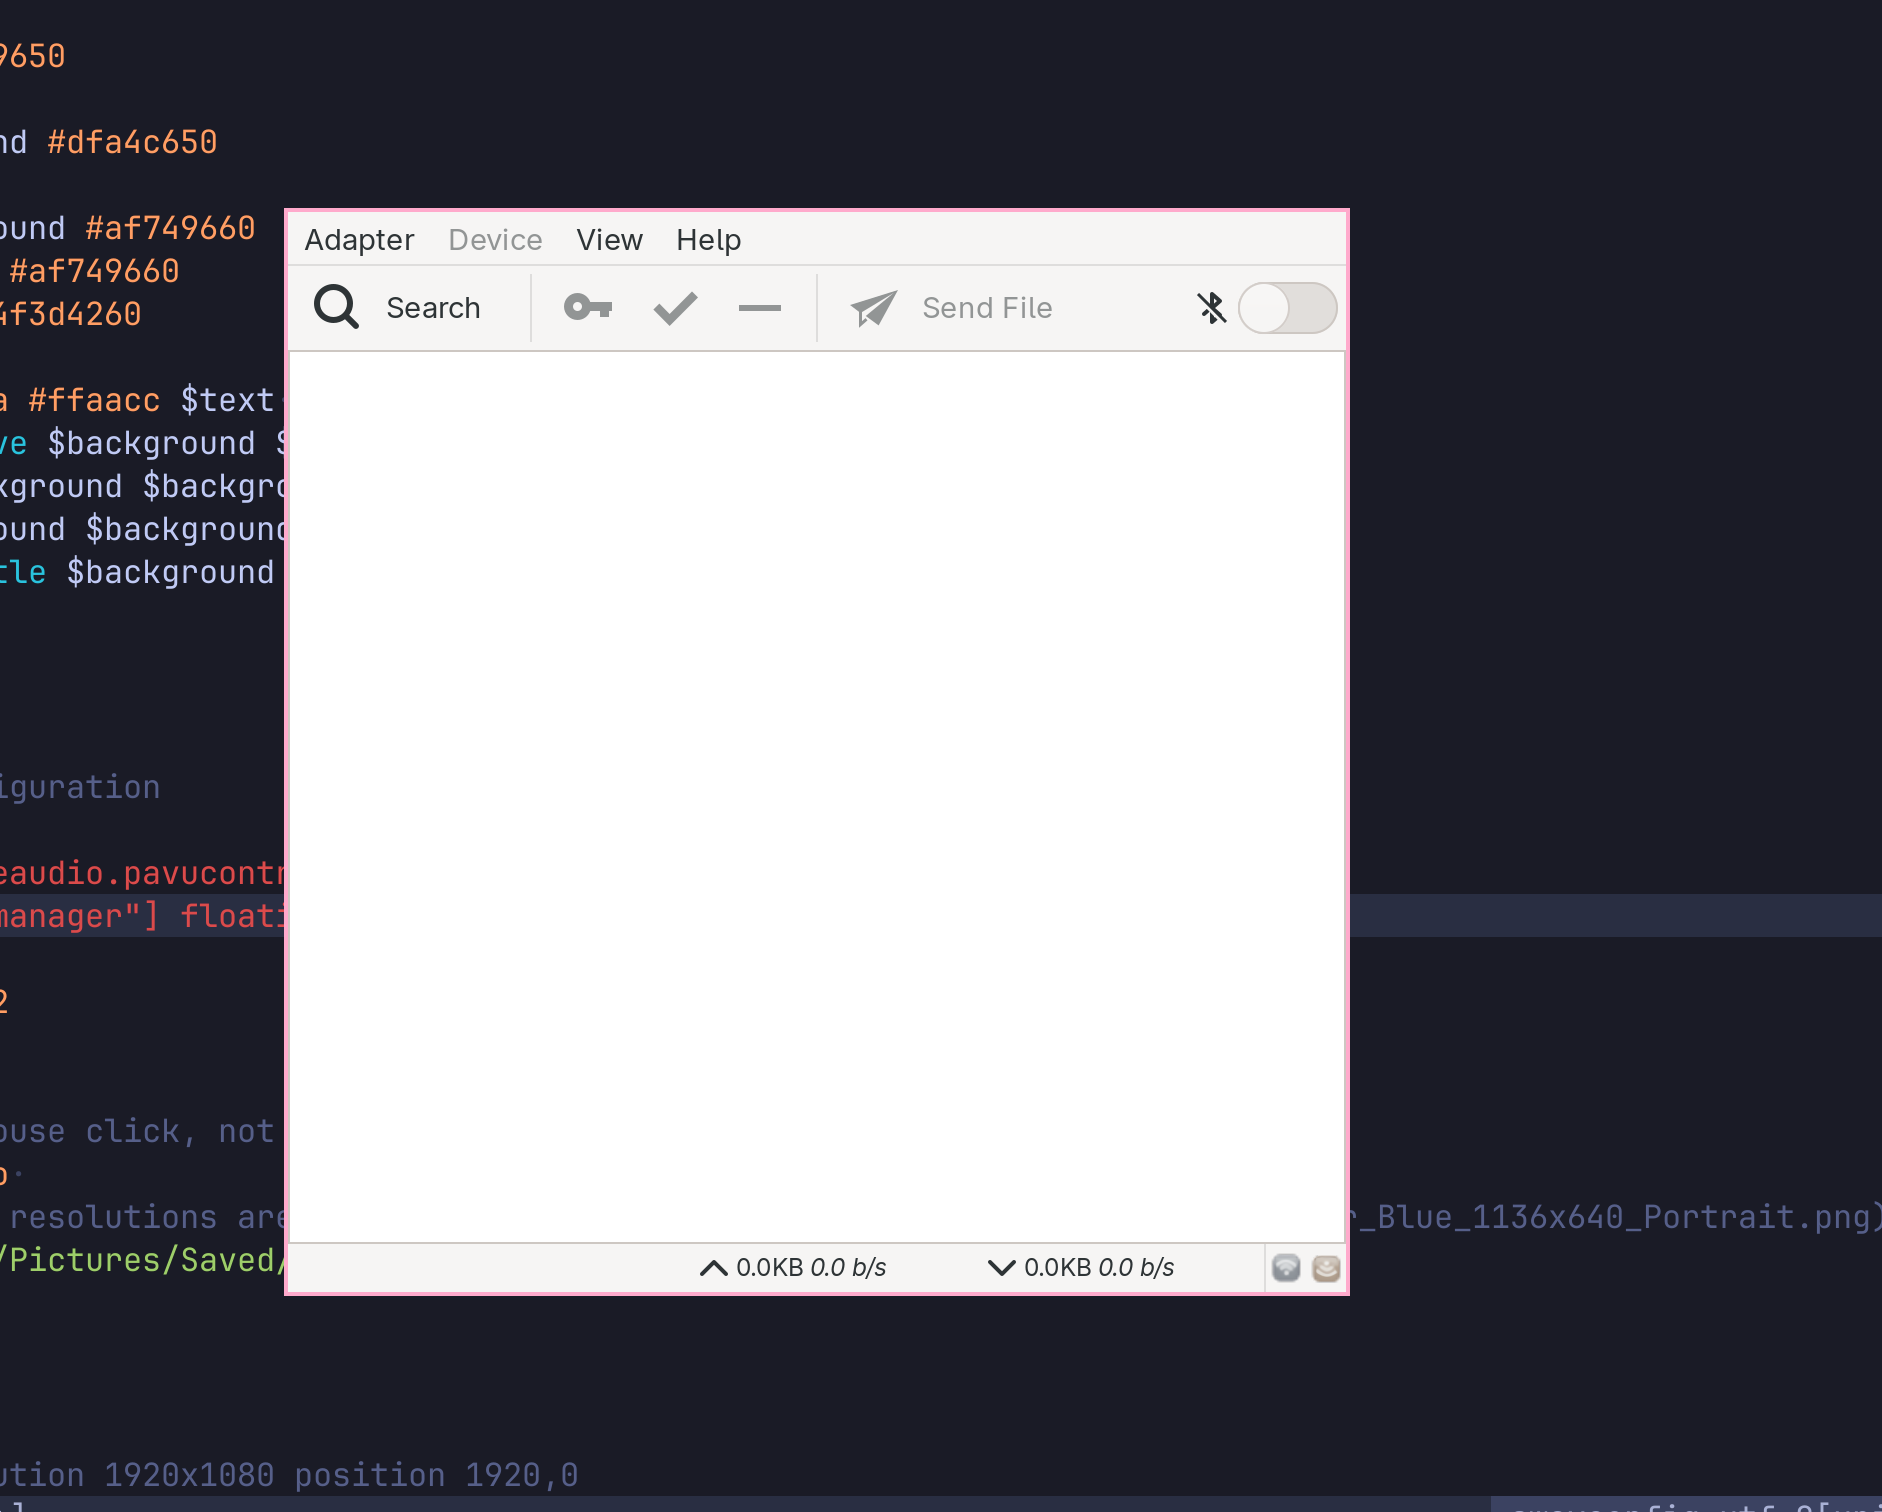Open the Help menu
1882x1512 pixels.
pos(708,240)
